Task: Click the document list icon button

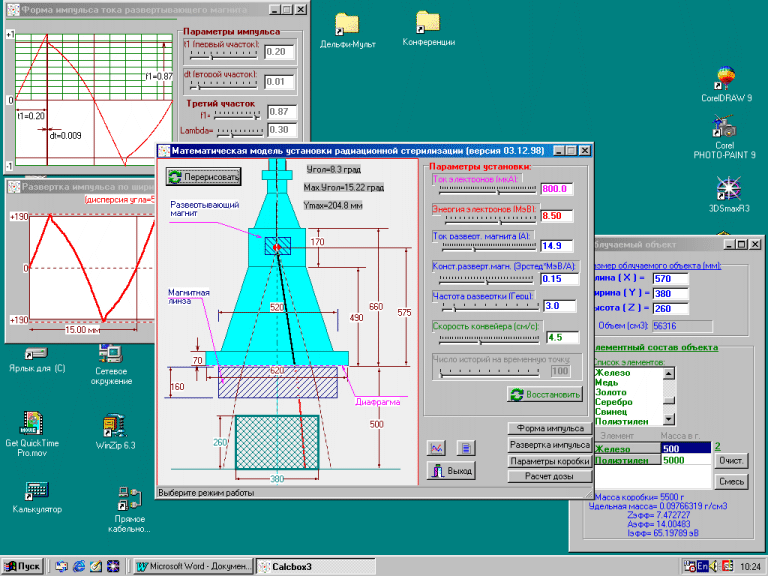Action: click(464, 448)
